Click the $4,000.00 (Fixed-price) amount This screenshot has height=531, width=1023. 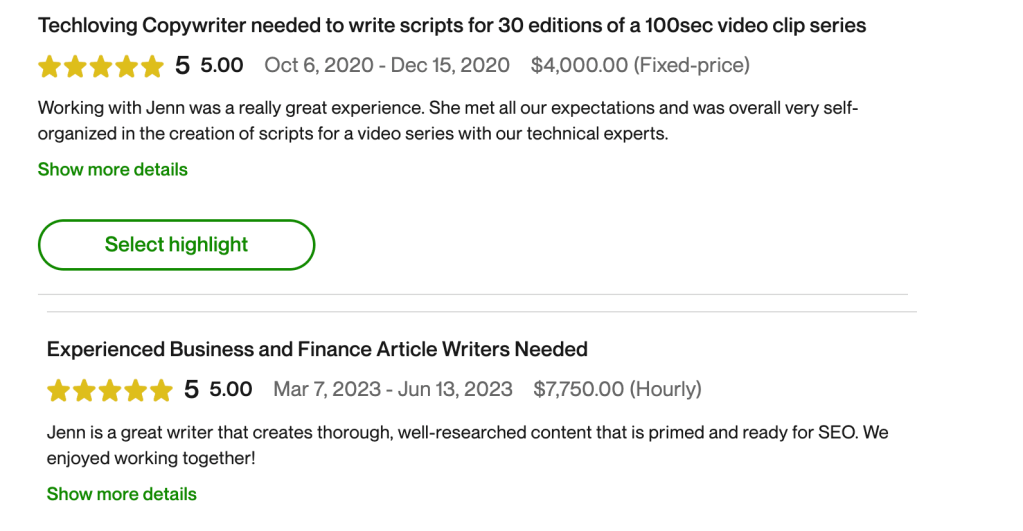pyautogui.click(x=640, y=66)
